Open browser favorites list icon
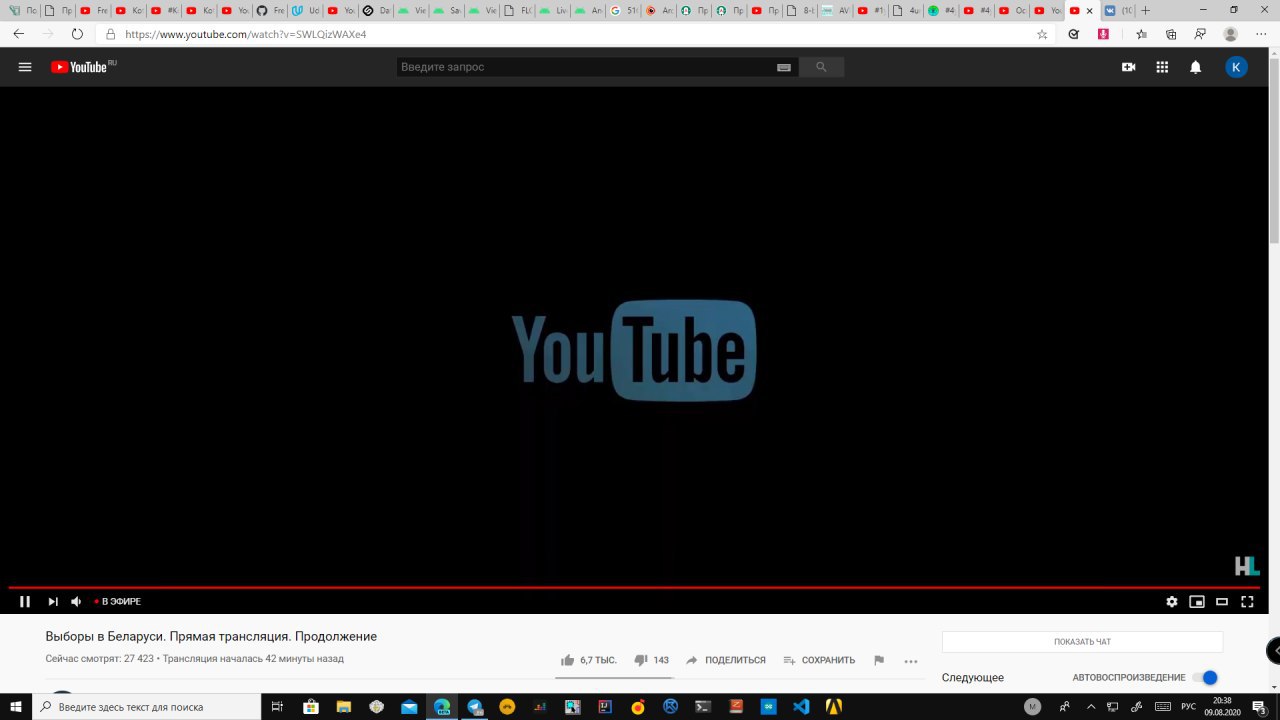 click(1142, 34)
